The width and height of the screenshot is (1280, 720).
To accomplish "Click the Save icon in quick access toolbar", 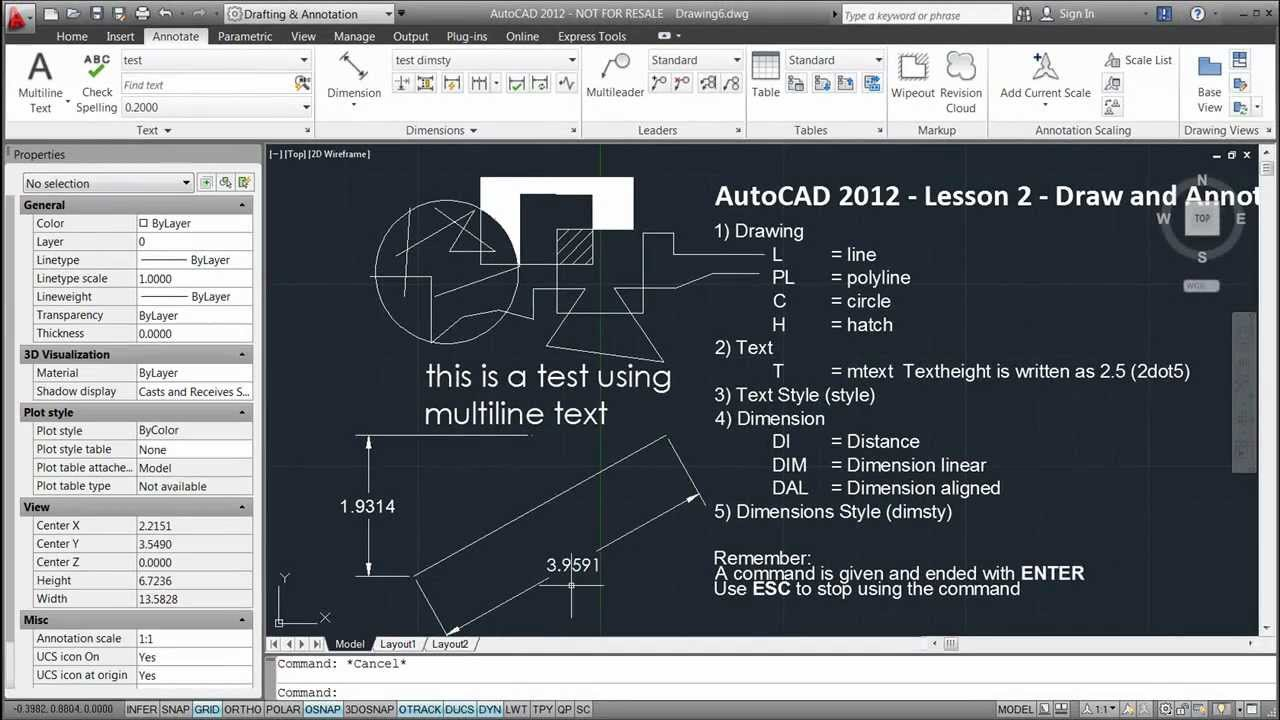I will coord(96,14).
